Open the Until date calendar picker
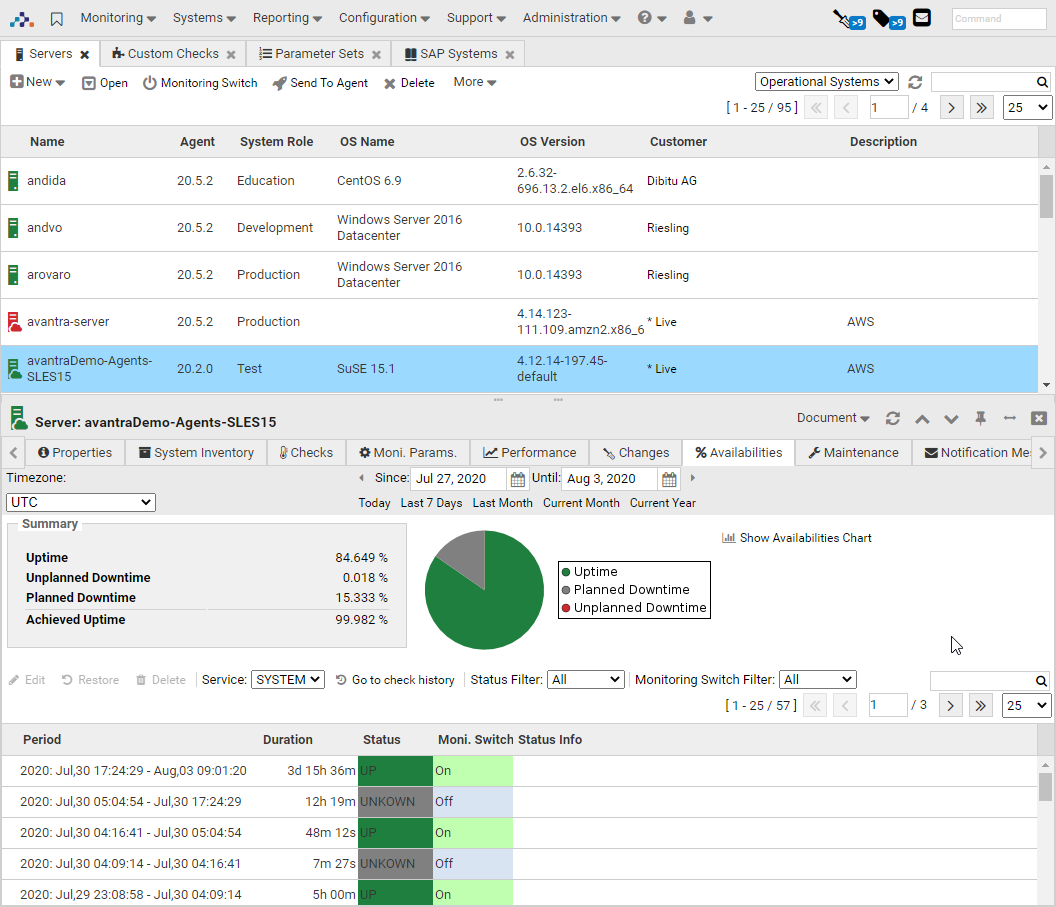 coord(669,479)
